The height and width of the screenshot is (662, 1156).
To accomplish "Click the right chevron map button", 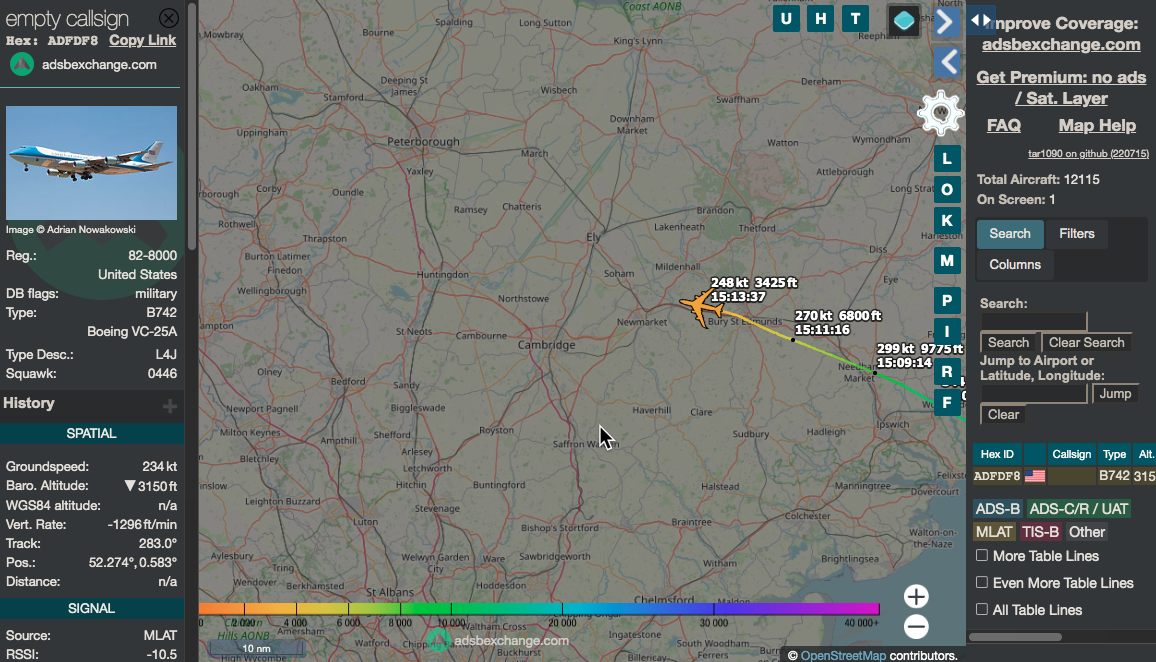I will click(946, 22).
